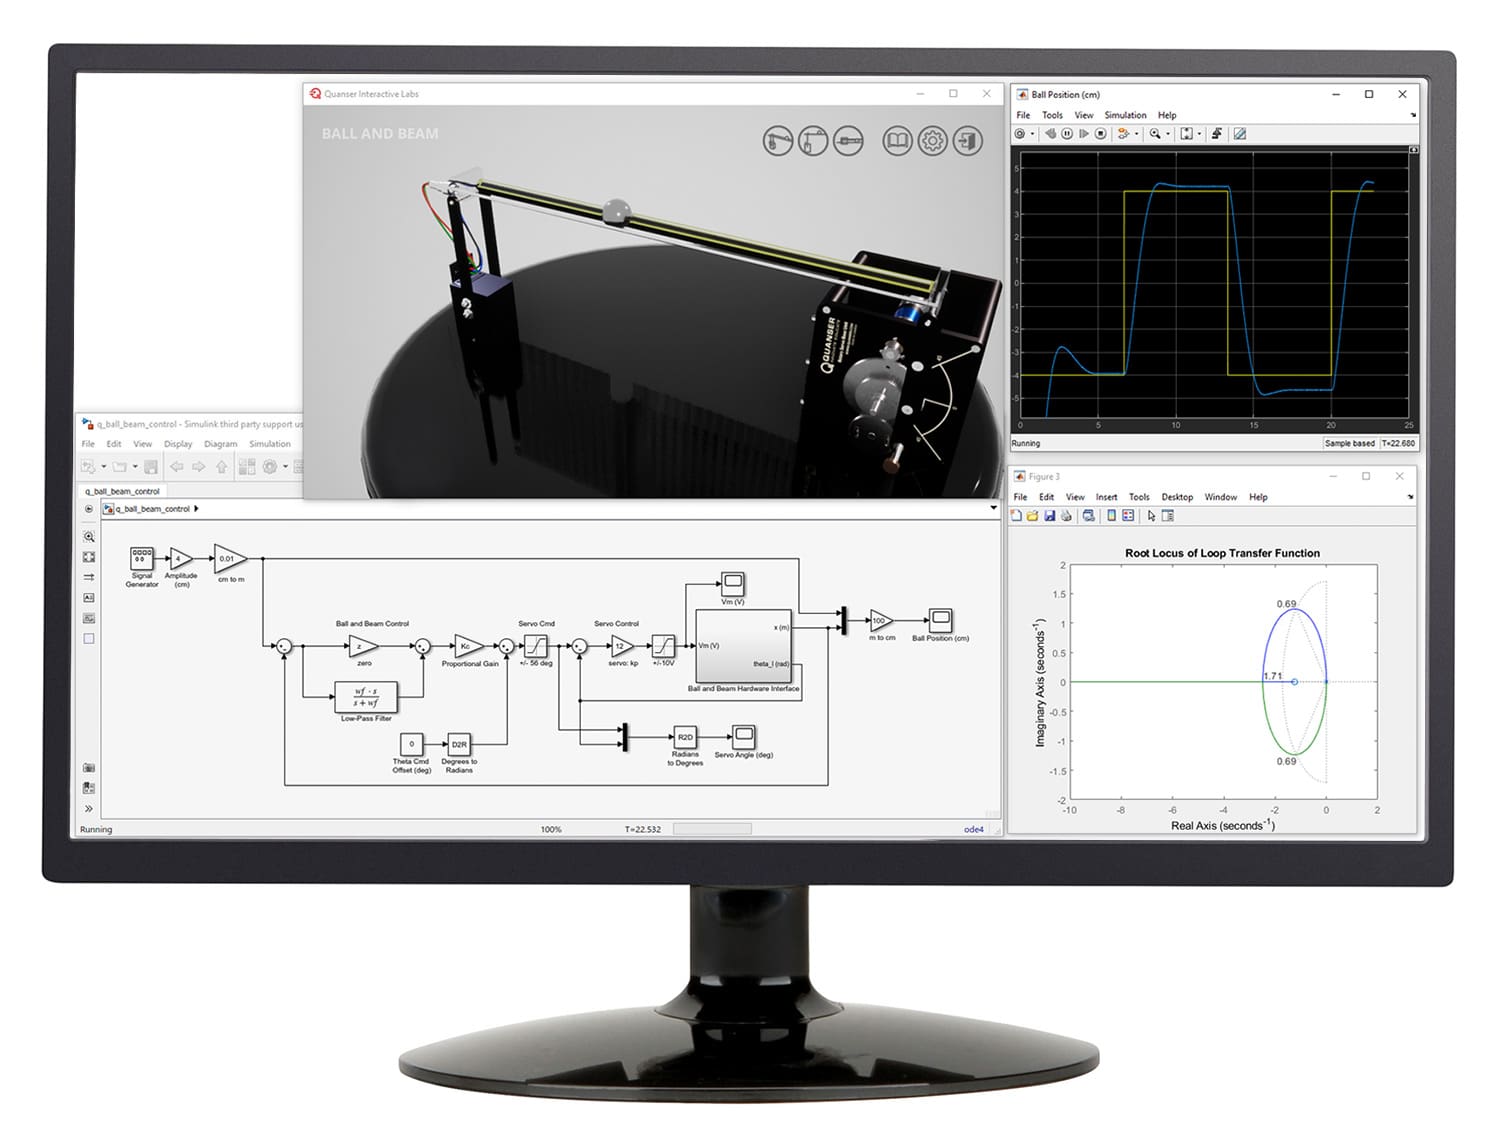Expand the scope zoom dropdown arrow
The image size is (1500, 1124).
1168,134
